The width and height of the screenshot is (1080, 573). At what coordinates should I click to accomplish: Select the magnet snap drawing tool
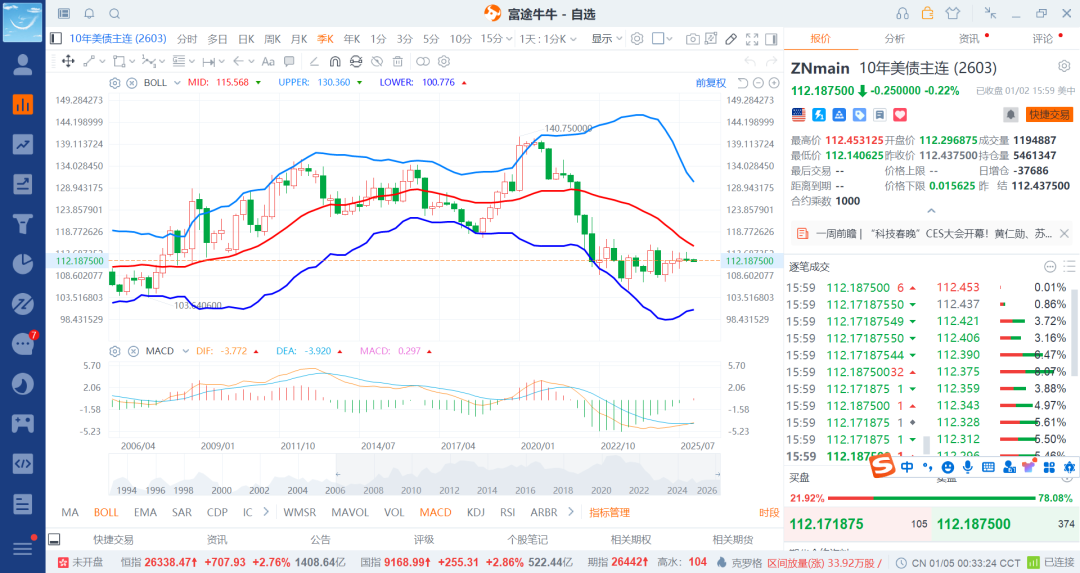point(335,61)
